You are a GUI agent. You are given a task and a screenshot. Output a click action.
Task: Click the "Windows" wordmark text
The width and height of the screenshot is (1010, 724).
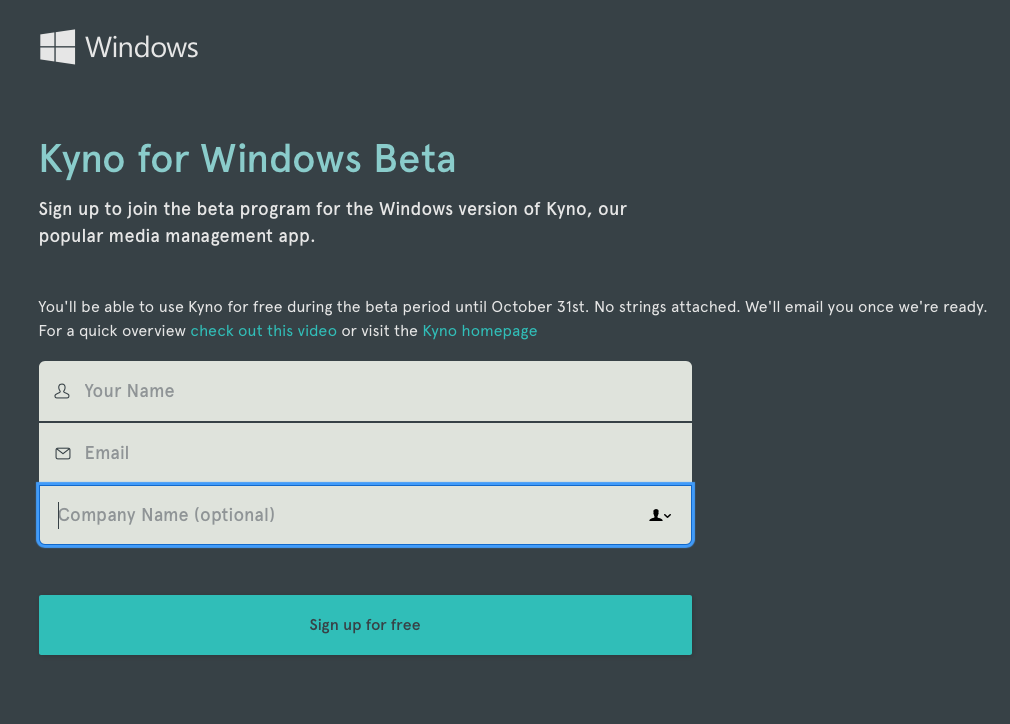[142, 47]
